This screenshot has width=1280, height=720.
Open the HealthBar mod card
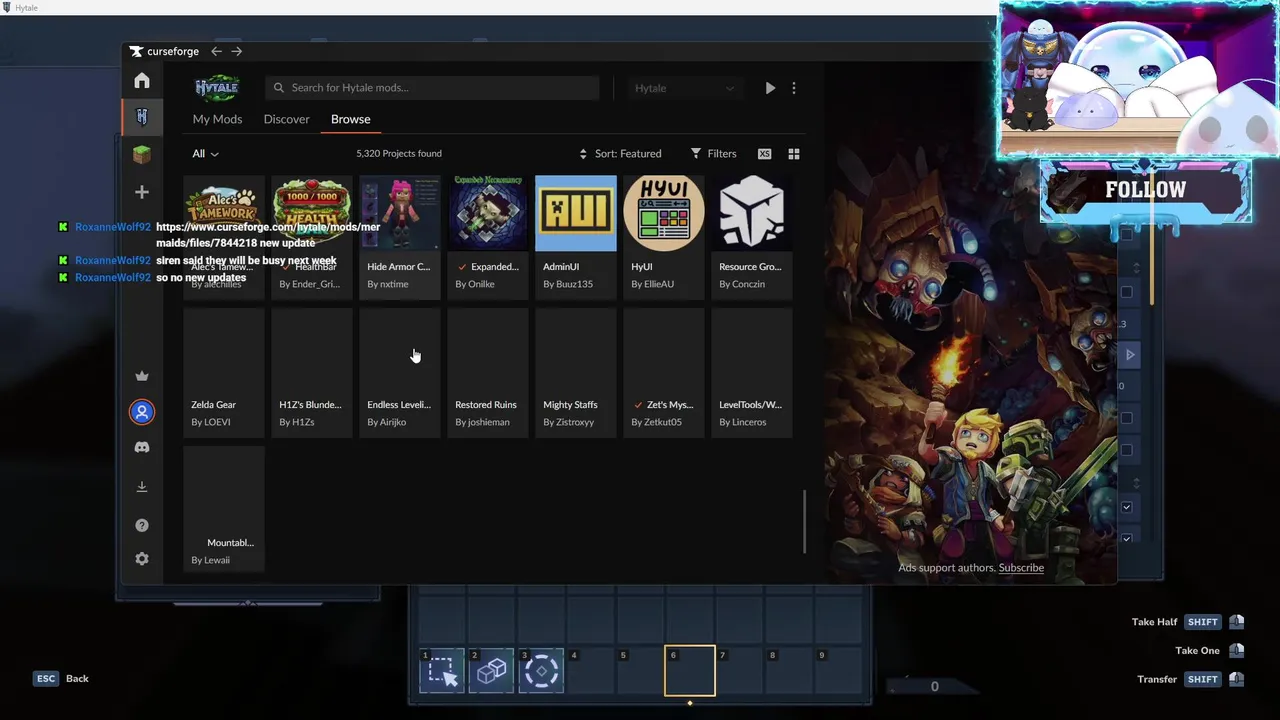pos(312,238)
